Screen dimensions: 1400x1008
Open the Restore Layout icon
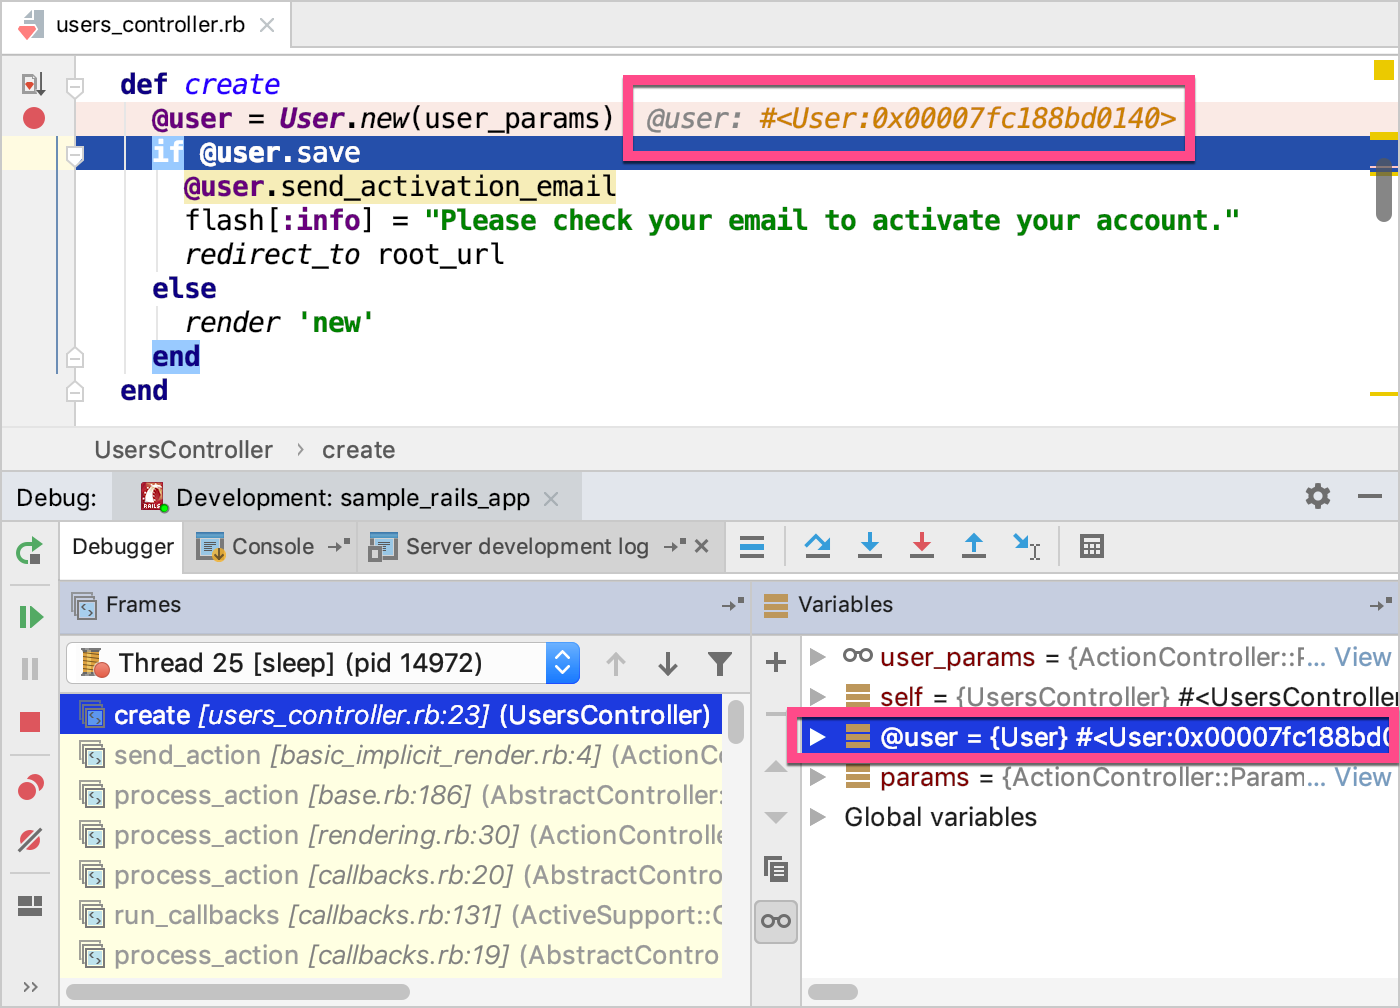(30, 906)
